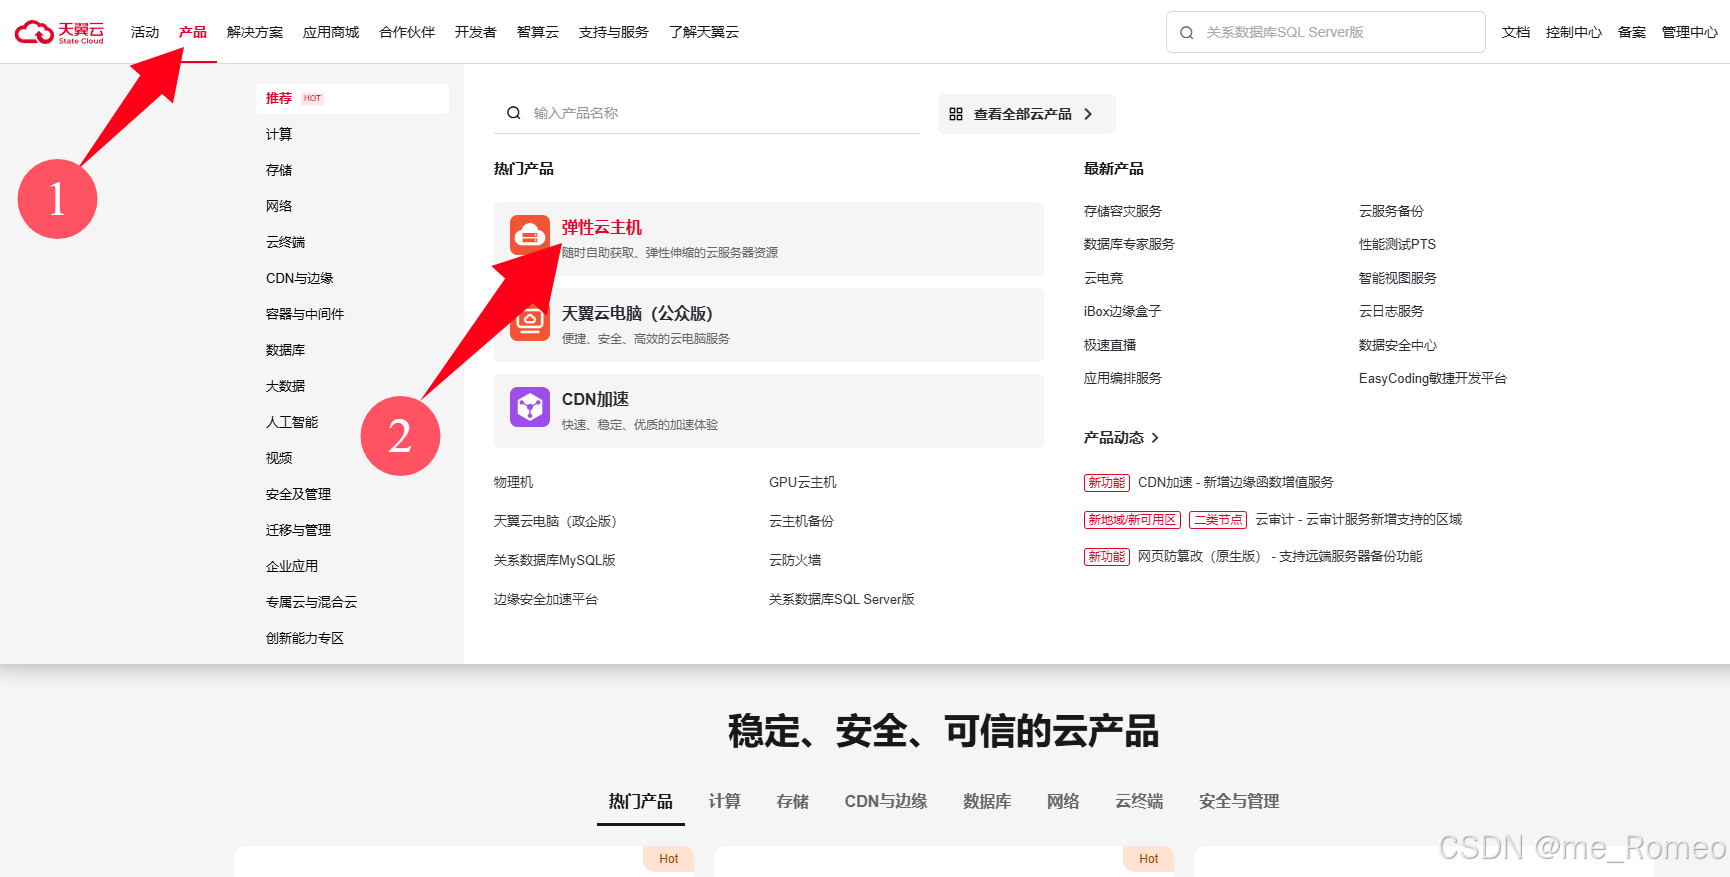Select 容器与中间件 sidebar category

coord(305,314)
